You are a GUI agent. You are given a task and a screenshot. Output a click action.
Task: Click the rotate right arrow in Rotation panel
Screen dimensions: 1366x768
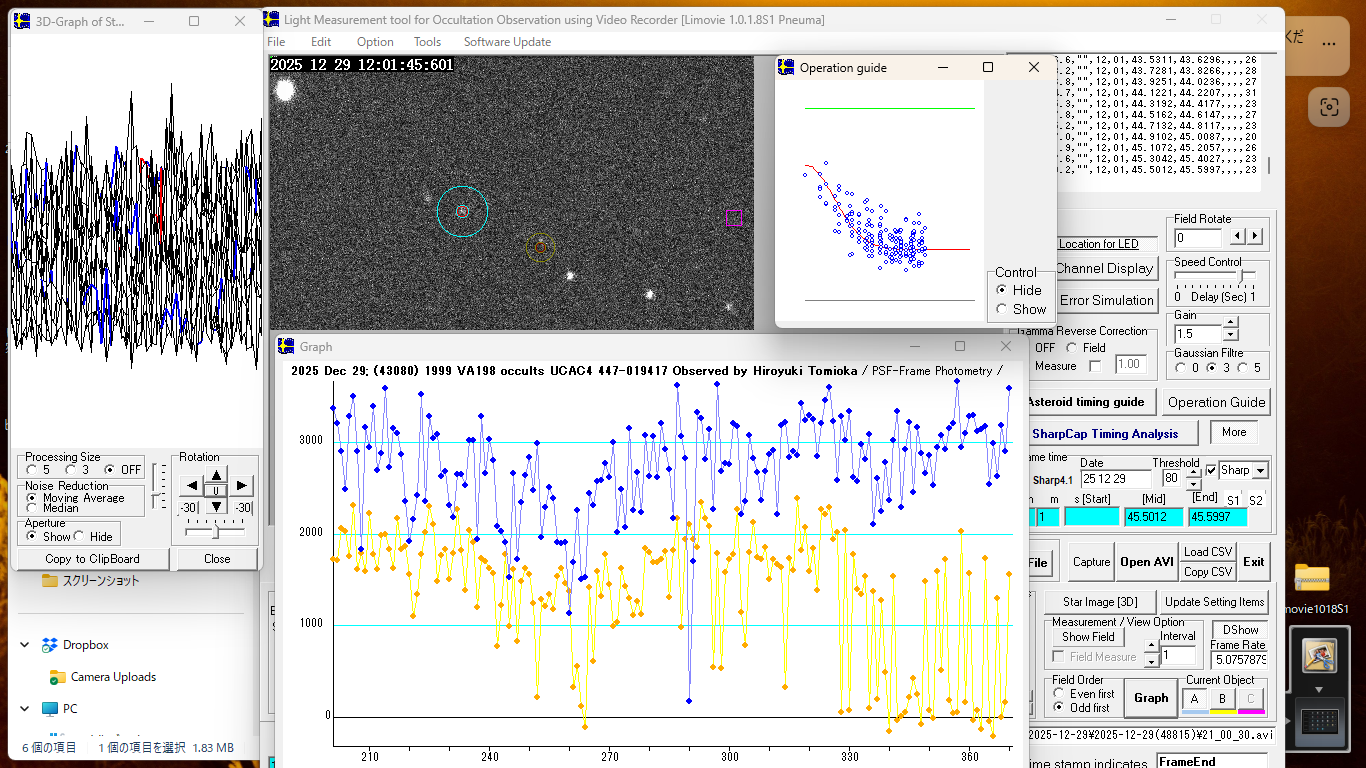point(242,486)
